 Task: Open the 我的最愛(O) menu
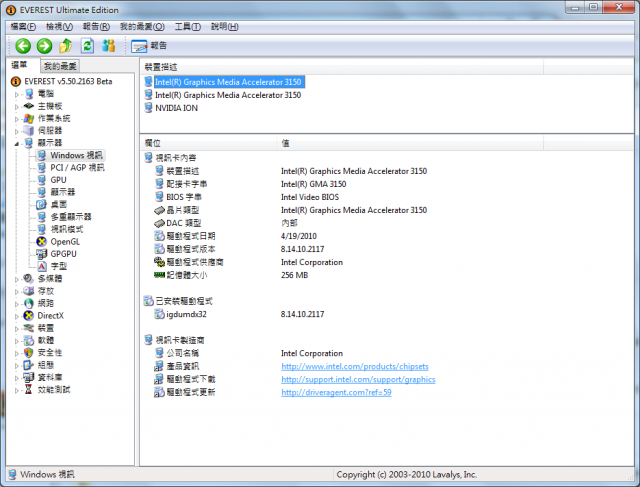(142, 27)
